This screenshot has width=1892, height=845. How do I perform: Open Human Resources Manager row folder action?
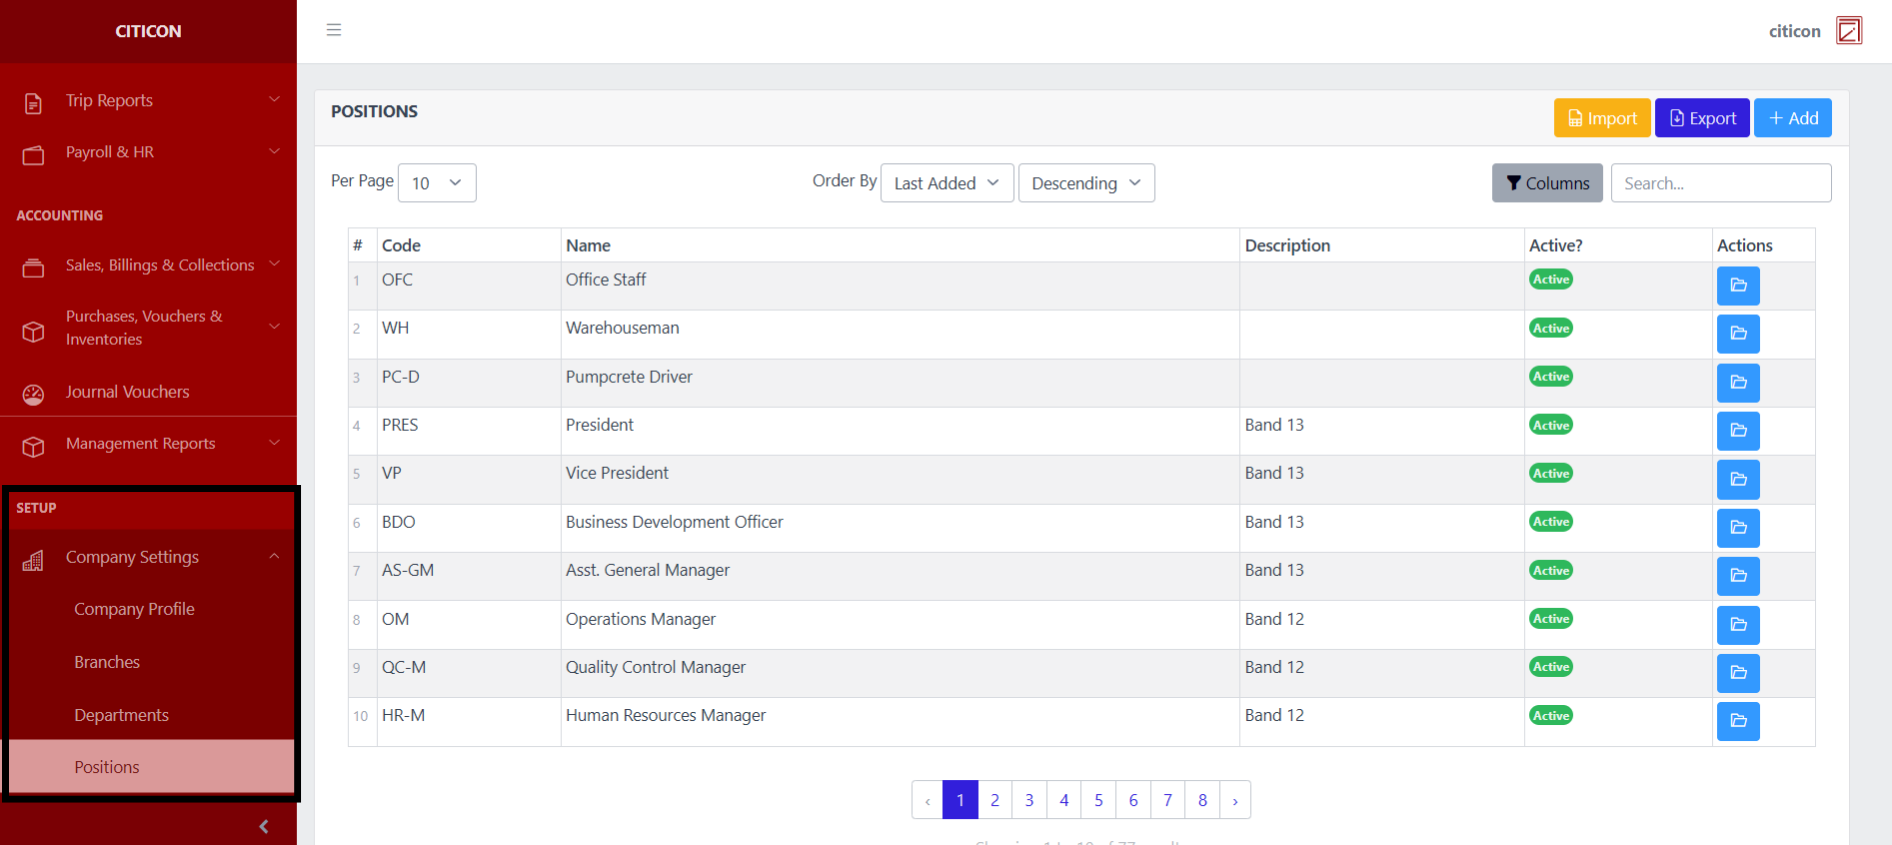tap(1738, 721)
